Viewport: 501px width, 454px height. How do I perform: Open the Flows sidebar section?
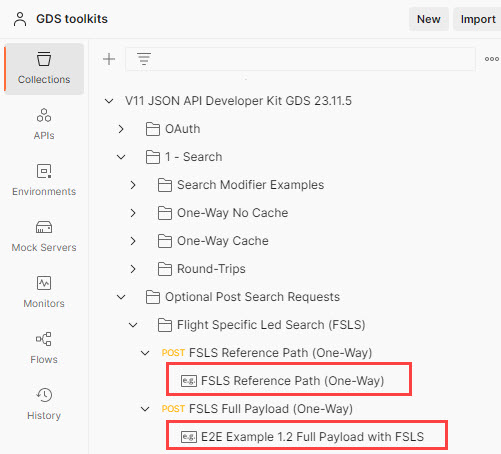tap(44, 348)
